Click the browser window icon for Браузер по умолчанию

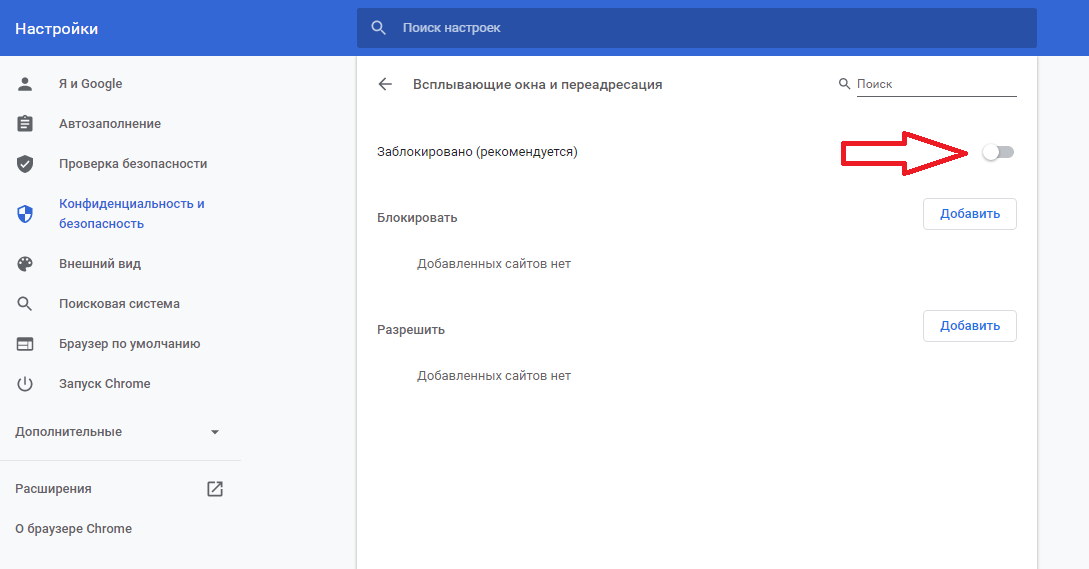point(25,344)
